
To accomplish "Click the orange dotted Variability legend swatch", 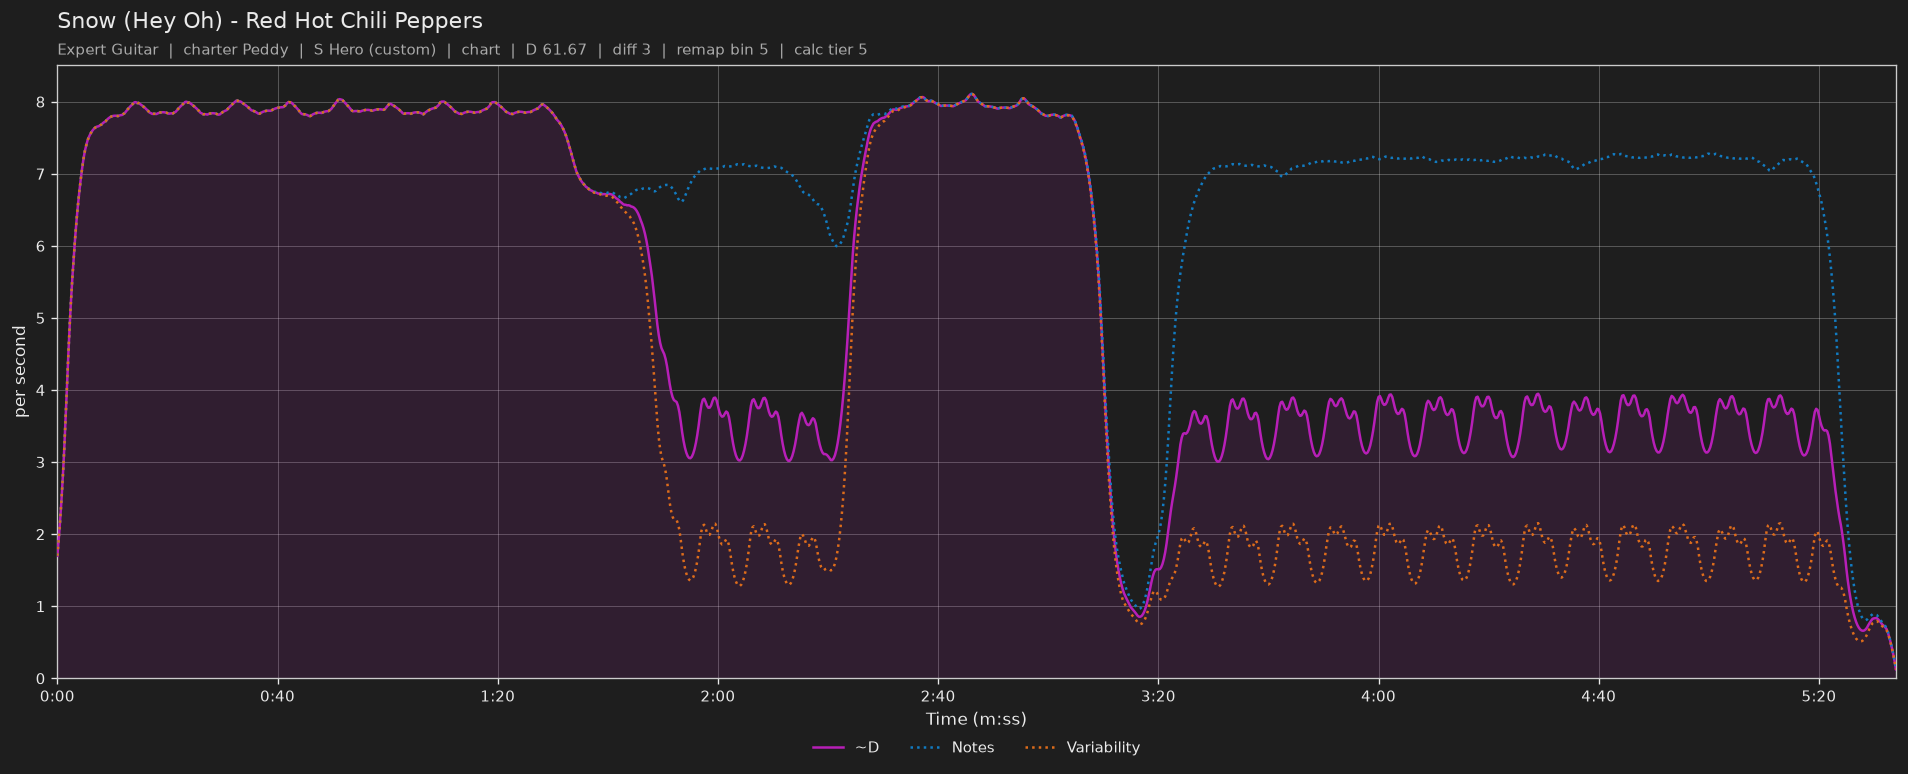I will 1041,748.
